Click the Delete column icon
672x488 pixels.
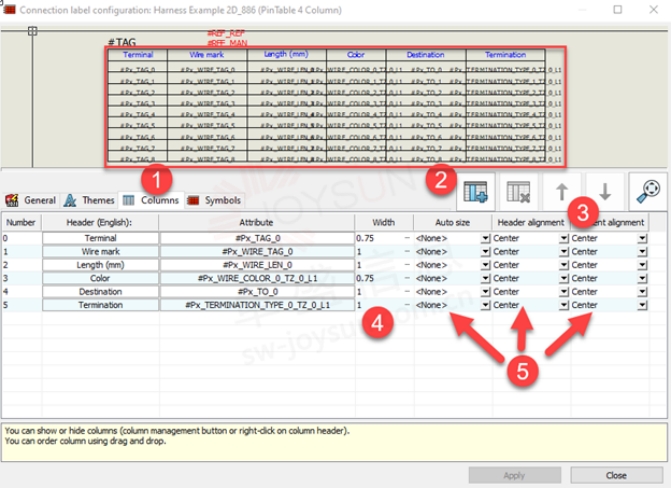point(518,192)
